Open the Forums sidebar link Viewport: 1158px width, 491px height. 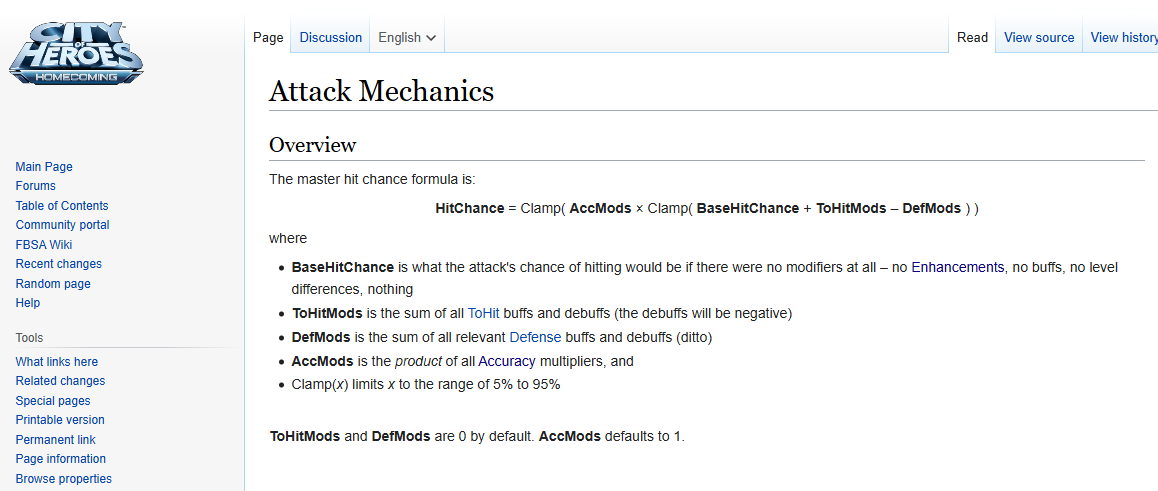click(36, 186)
